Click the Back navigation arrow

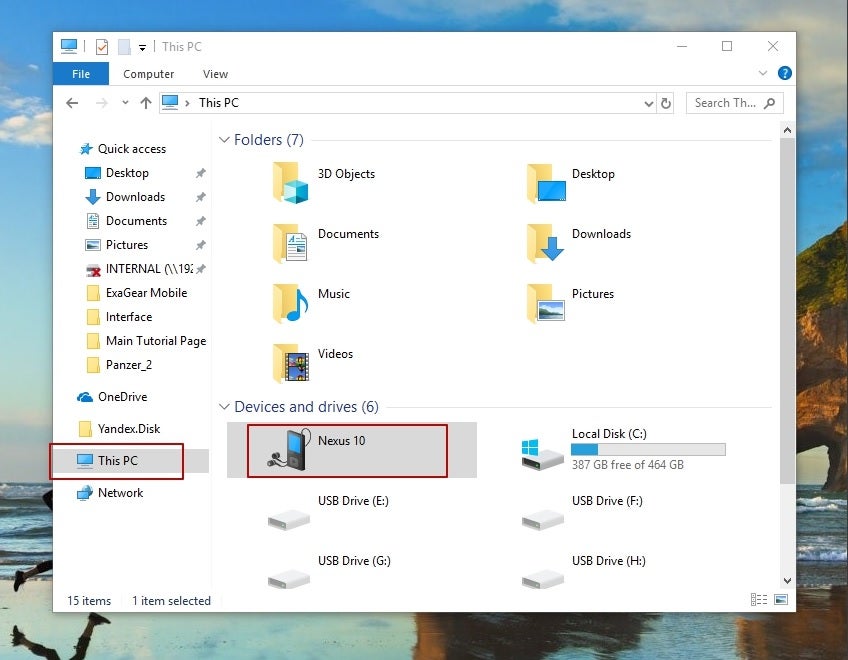tap(72, 103)
